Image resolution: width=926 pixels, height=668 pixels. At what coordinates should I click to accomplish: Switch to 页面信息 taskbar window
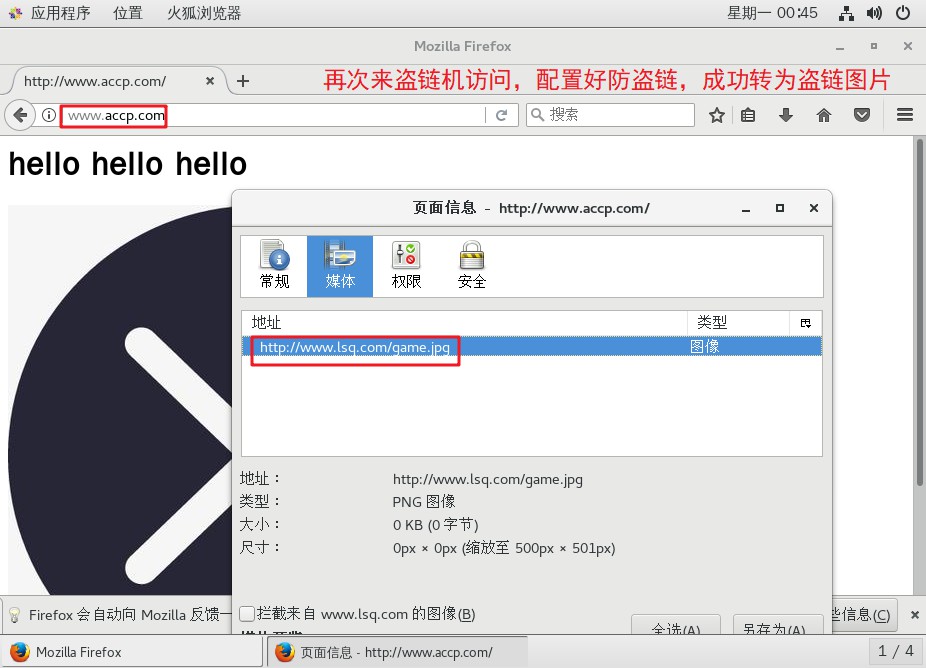397,652
